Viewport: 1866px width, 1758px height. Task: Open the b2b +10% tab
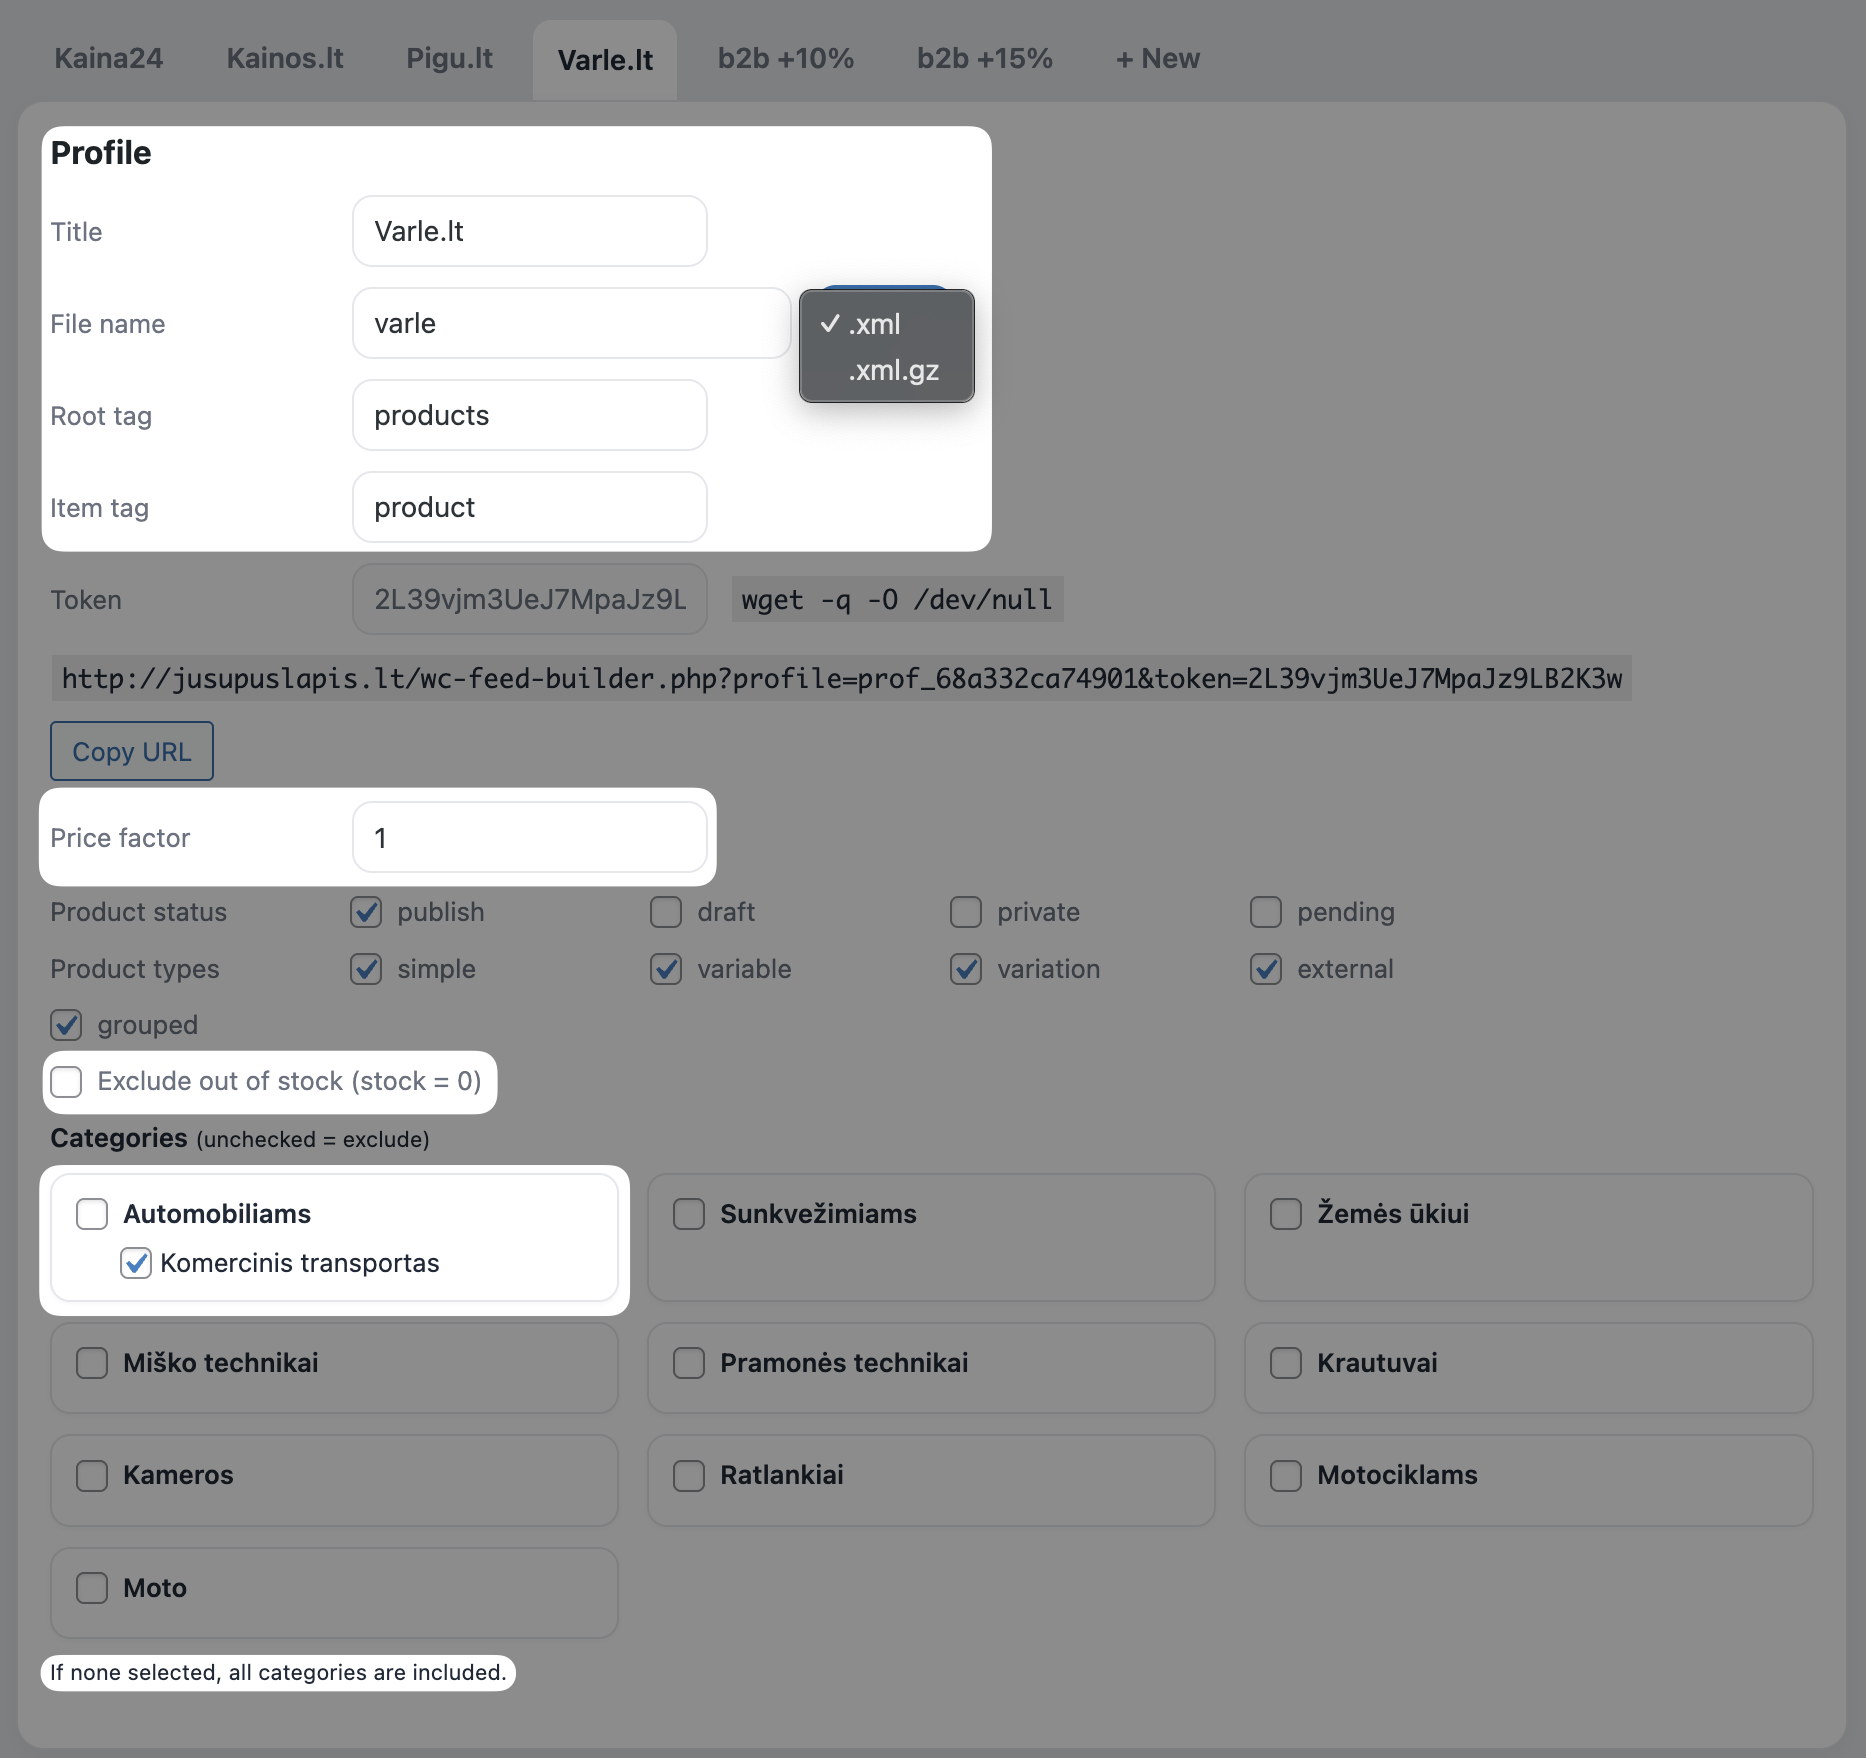pyautogui.click(x=785, y=59)
